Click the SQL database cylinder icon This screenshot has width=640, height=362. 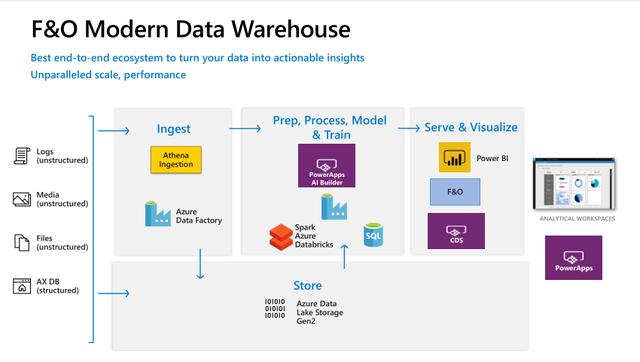coord(373,235)
